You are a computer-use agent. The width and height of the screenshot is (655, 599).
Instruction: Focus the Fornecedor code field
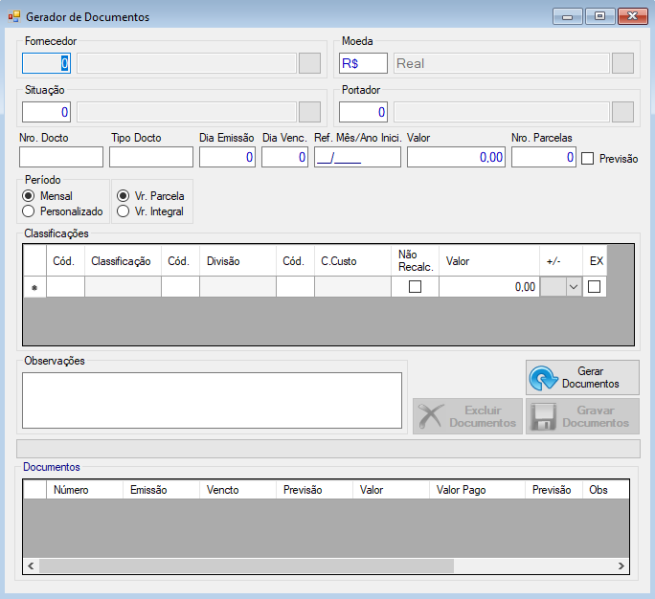pyautogui.click(x=46, y=63)
